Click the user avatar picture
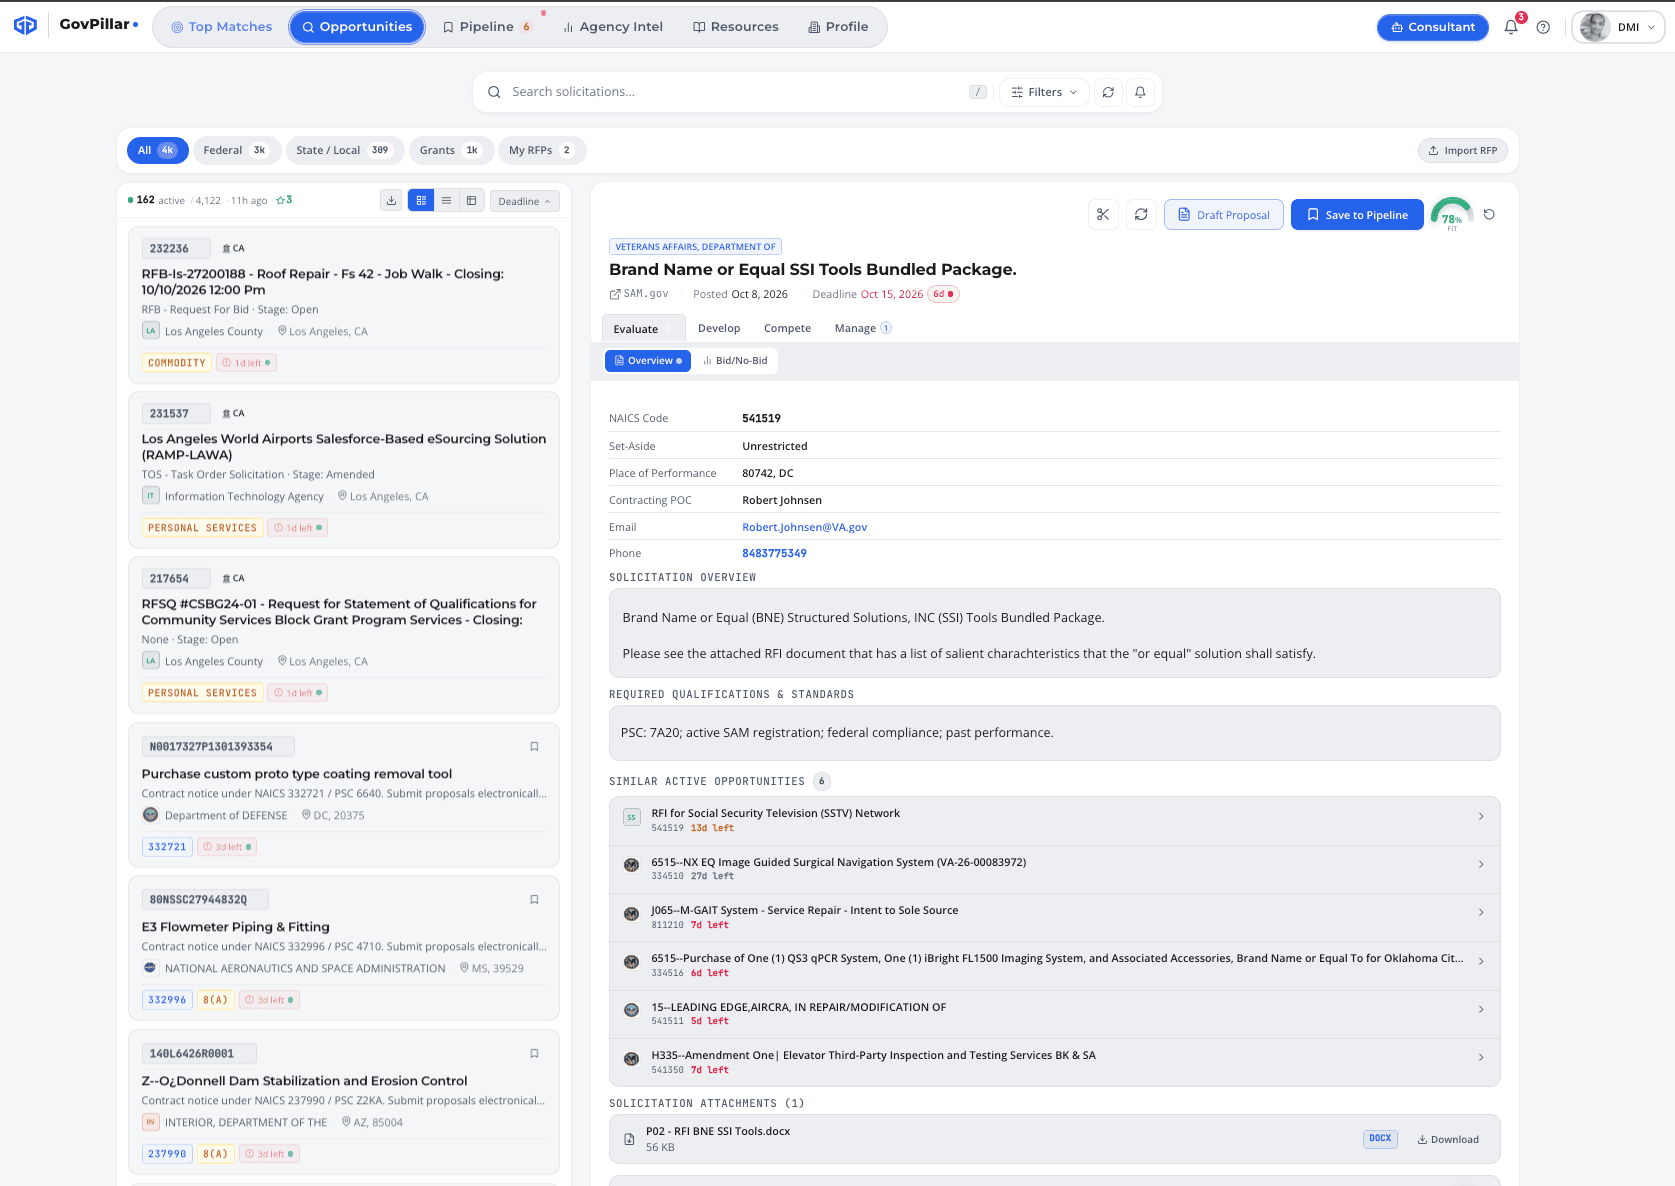 pos(1594,27)
